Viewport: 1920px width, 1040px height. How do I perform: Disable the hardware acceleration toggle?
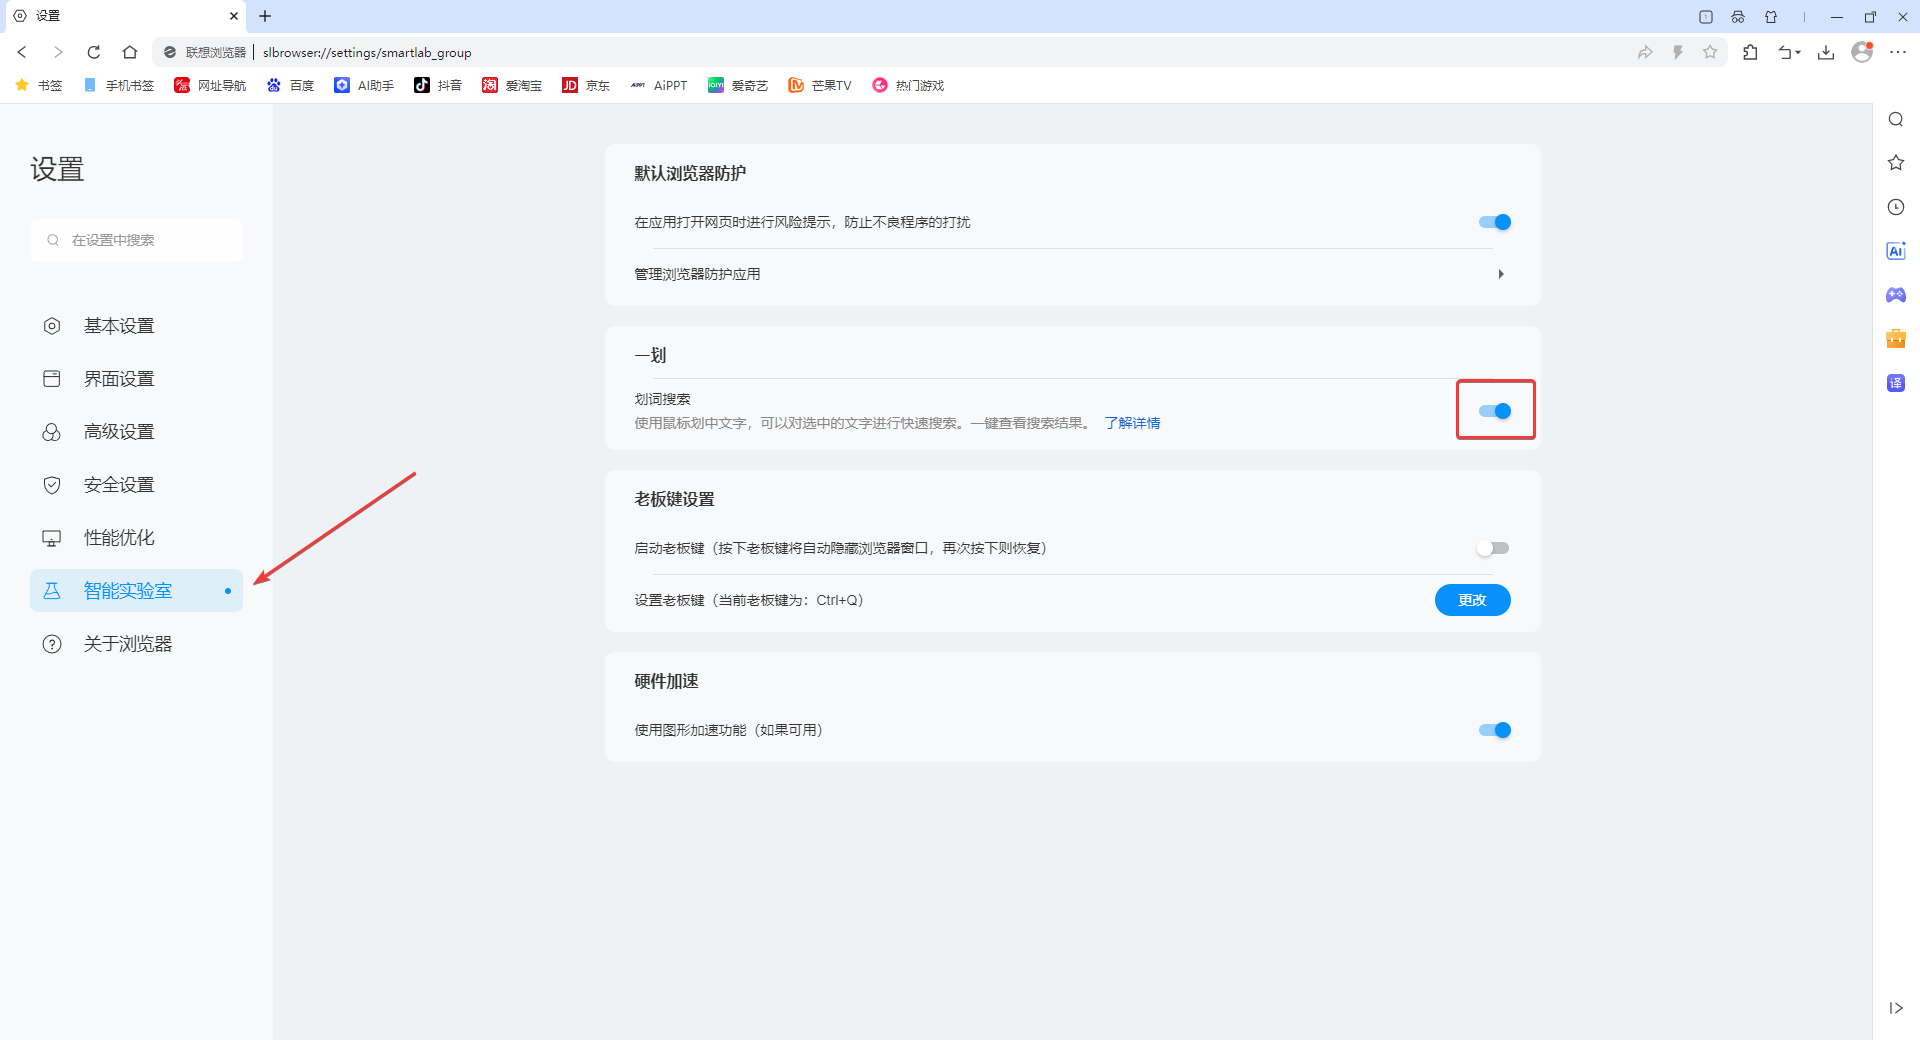1493,730
